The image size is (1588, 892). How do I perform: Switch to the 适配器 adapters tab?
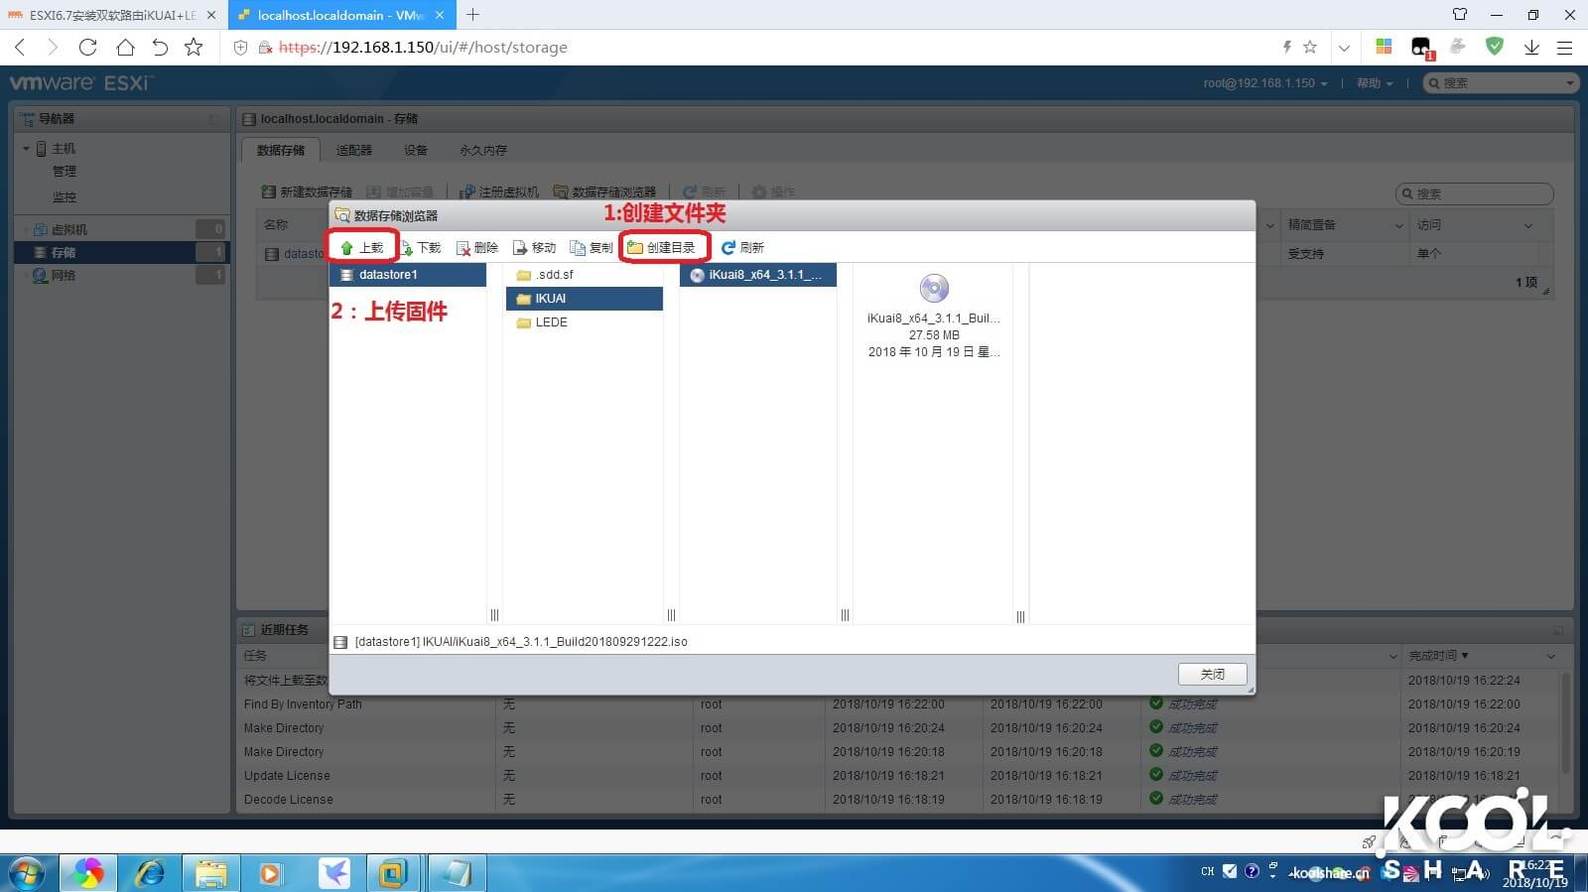(x=354, y=150)
